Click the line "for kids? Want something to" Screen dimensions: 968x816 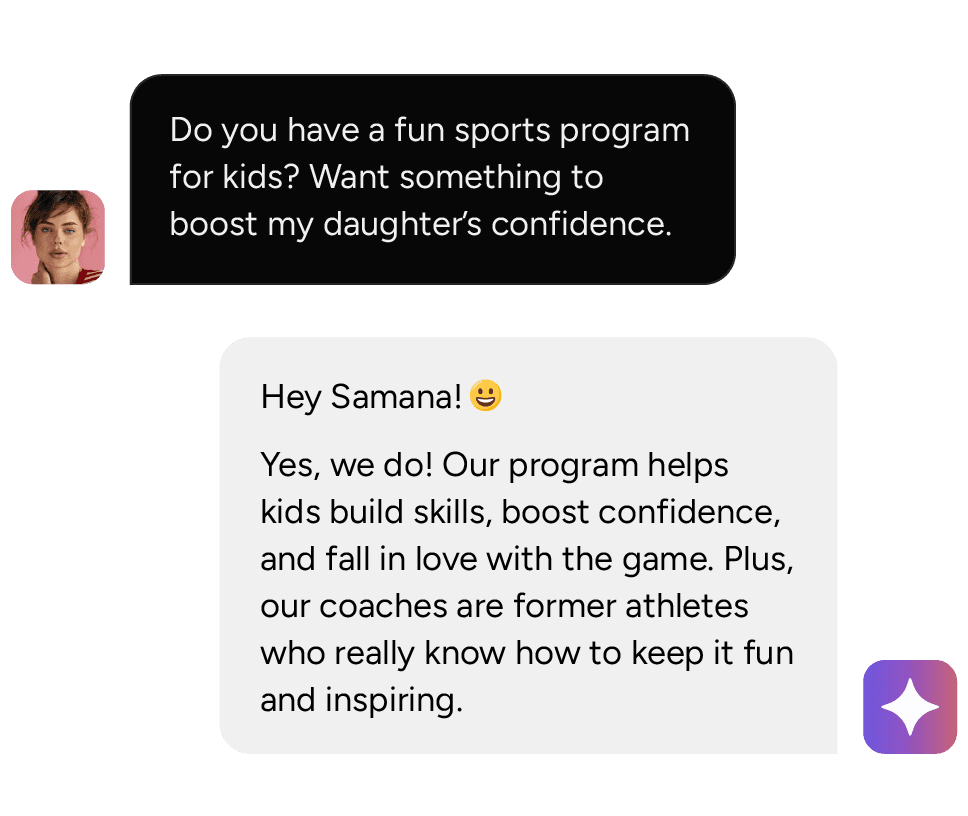click(x=386, y=177)
